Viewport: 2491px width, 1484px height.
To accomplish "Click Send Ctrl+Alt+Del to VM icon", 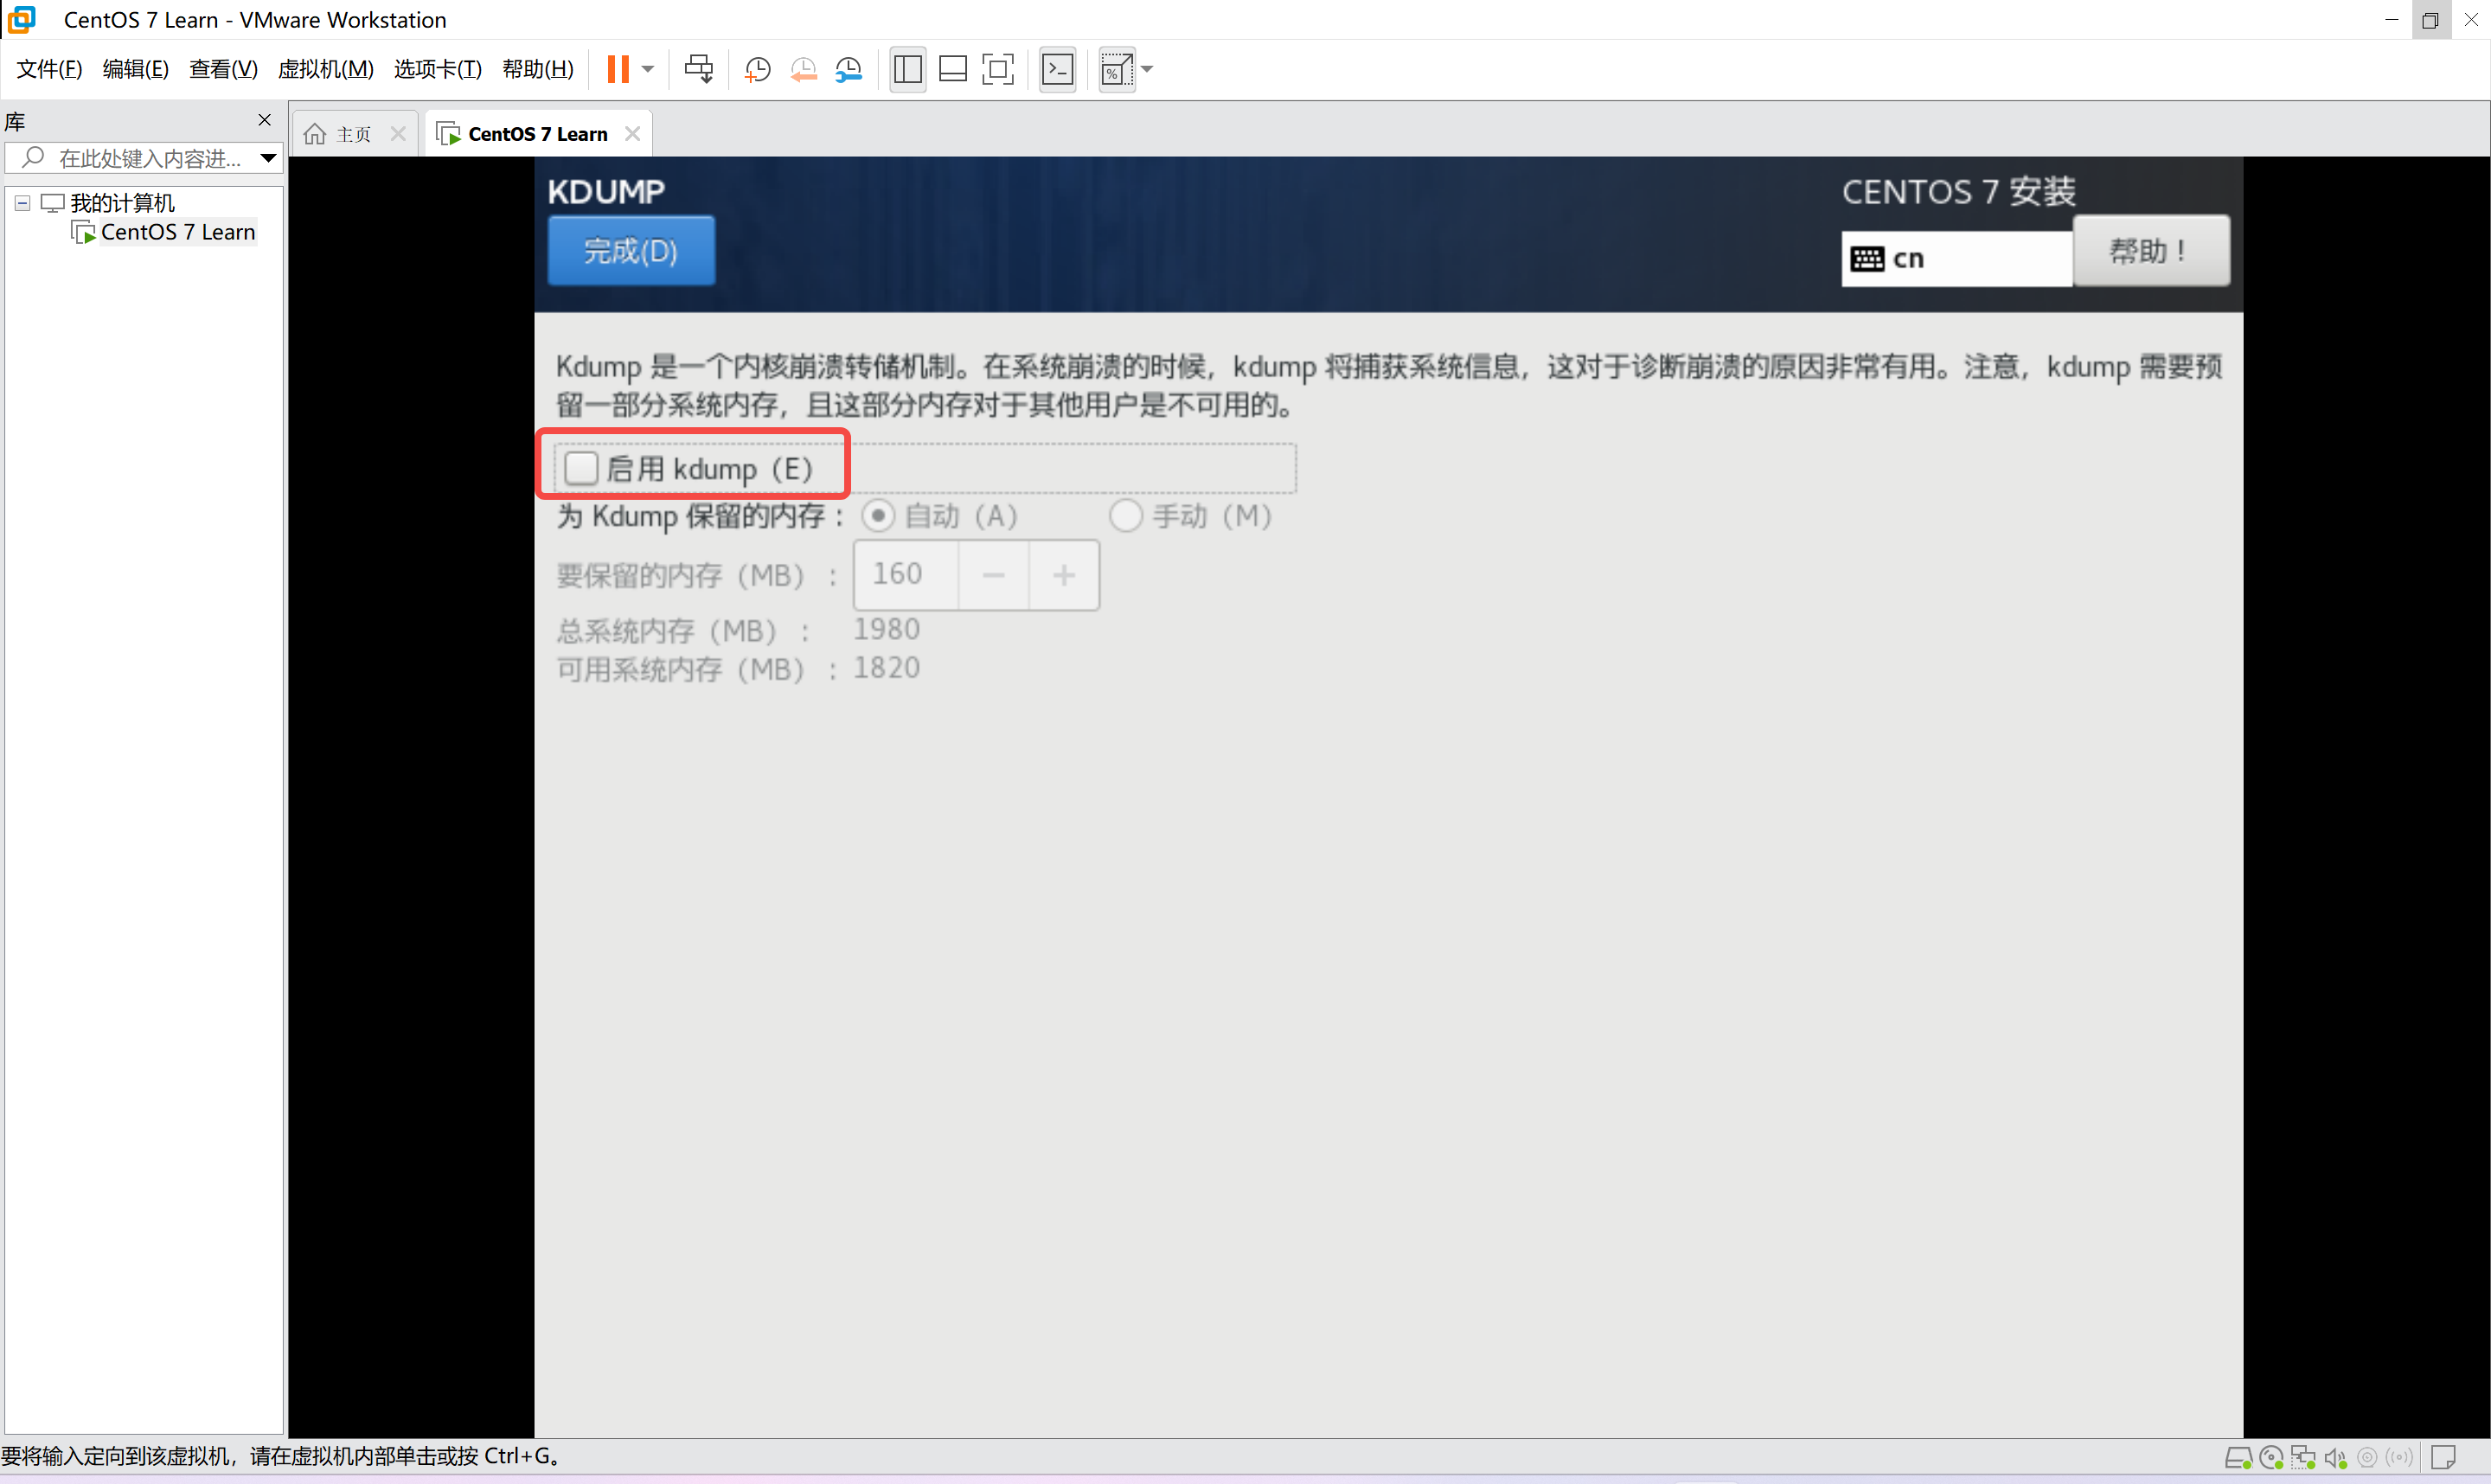I will [699, 69].
